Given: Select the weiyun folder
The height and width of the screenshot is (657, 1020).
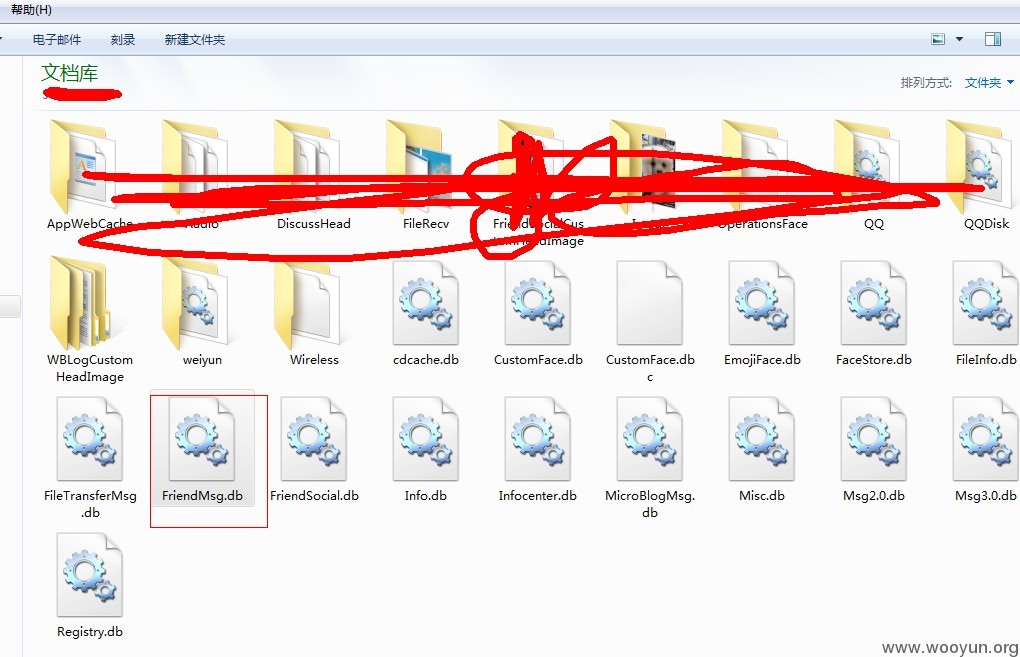Looking at the screenshot, I should tap(202, 312).
